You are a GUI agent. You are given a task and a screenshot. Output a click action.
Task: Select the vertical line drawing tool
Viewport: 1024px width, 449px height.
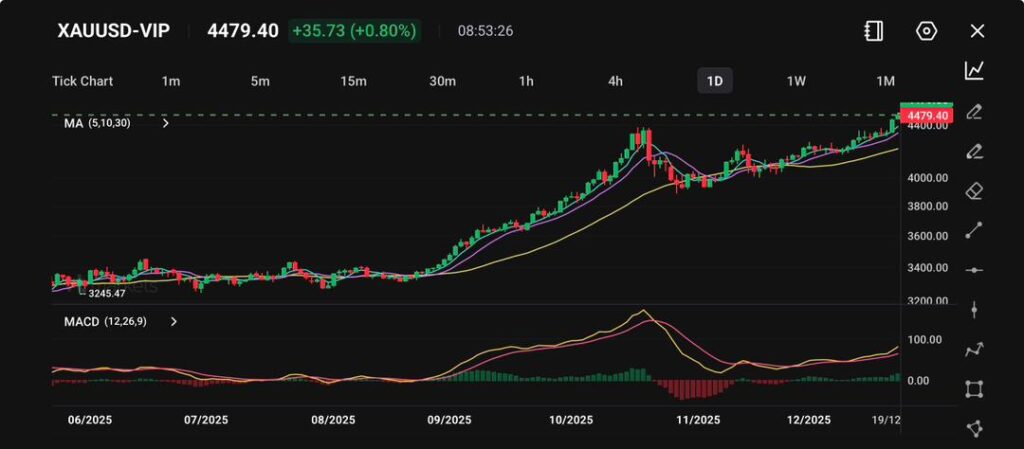(974, 310)
